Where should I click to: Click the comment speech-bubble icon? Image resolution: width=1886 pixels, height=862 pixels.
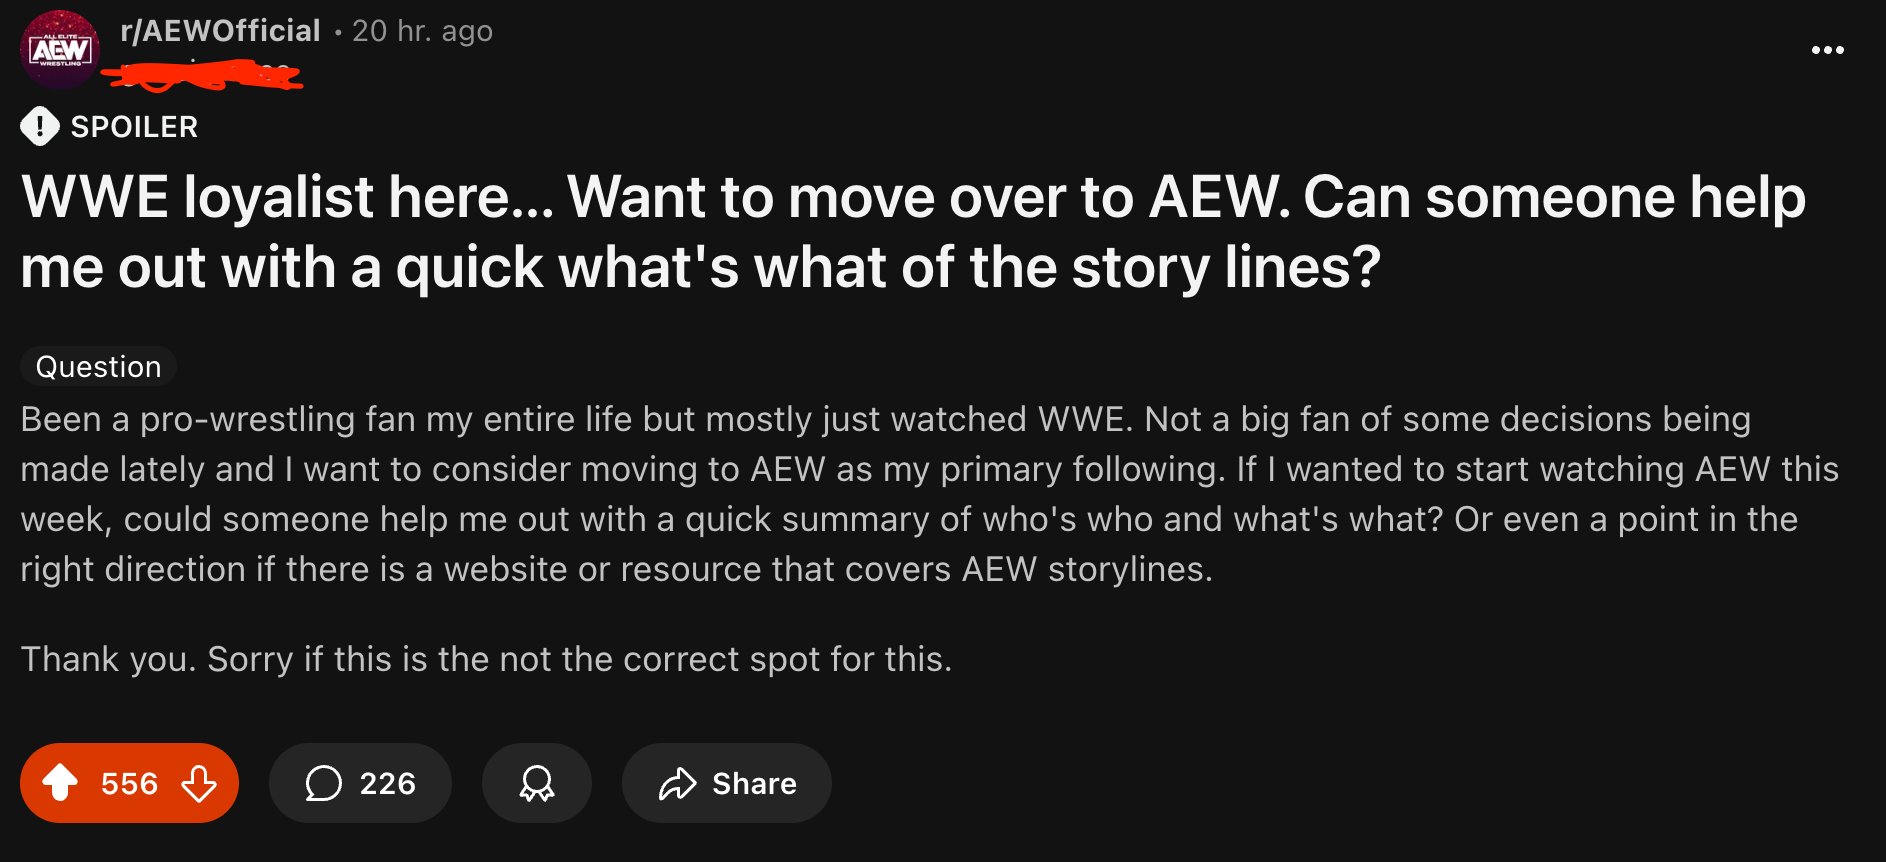[x=323, y=783]
